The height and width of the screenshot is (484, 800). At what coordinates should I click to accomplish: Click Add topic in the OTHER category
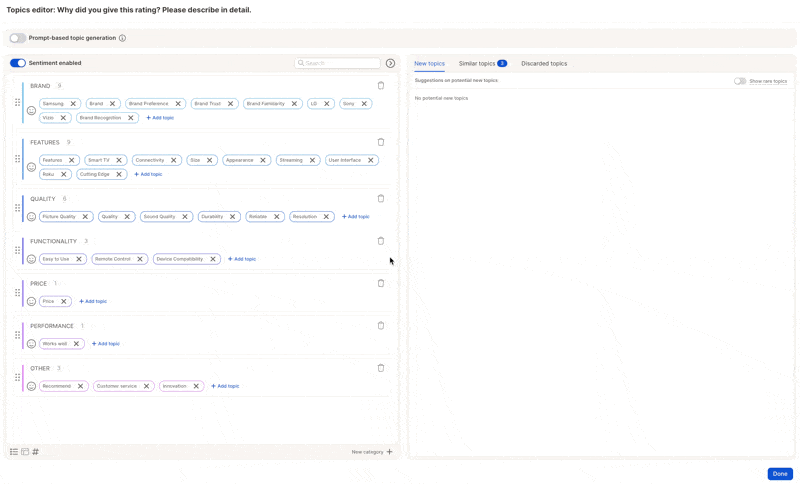pyautogui.click(x=225, y=386)
